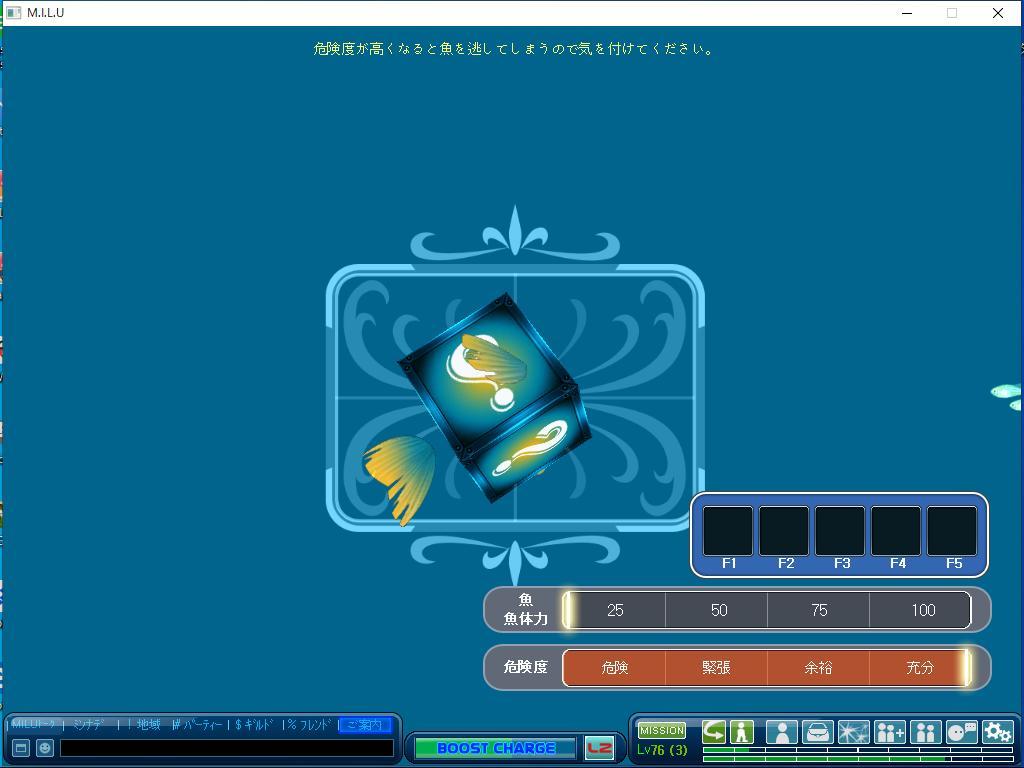Image resolution: width=1024 pixels, height=768 pixels.
Task: Open the two-person party icon
Action: pyautogui.click(x=925, y=733)
